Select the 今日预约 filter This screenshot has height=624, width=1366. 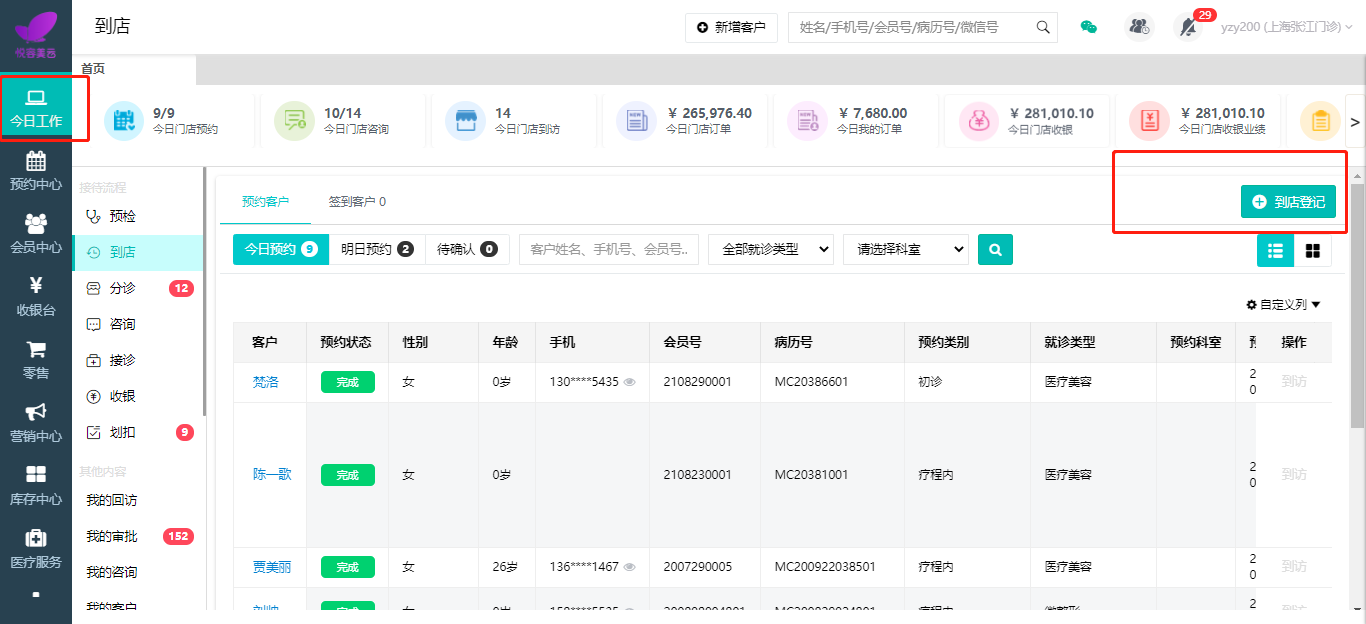(281, 249)
